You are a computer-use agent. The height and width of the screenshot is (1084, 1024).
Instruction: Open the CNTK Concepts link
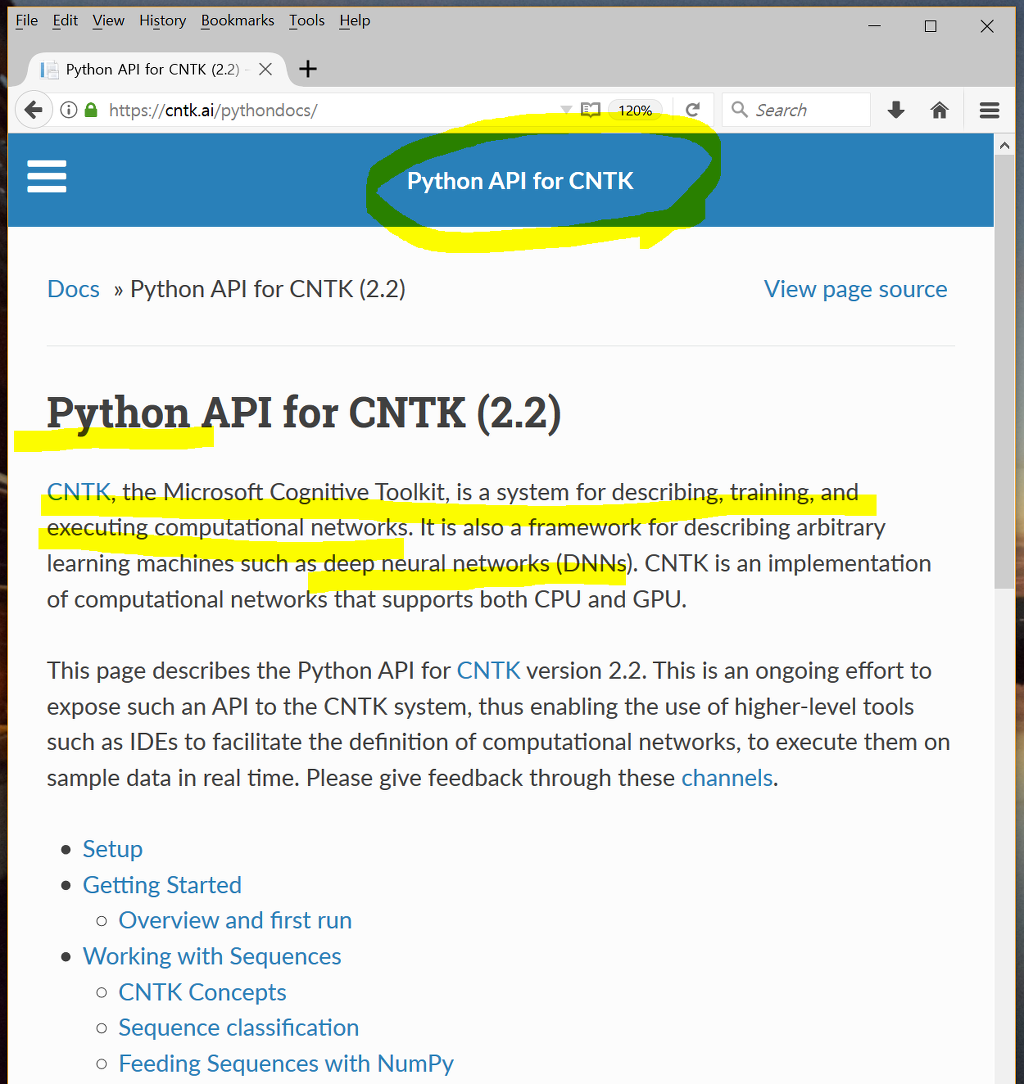[202, 992]
